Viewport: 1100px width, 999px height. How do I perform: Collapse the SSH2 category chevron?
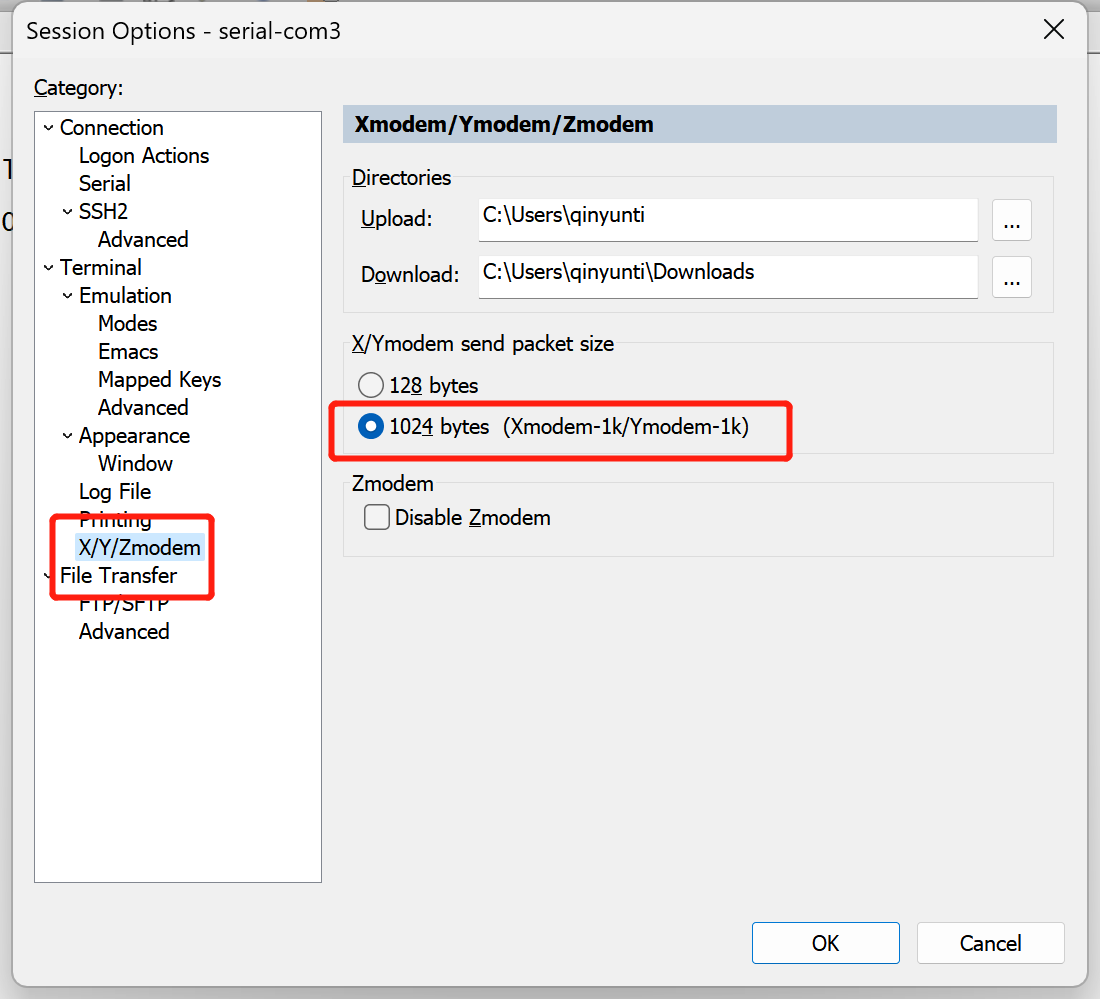click(67, 212)
